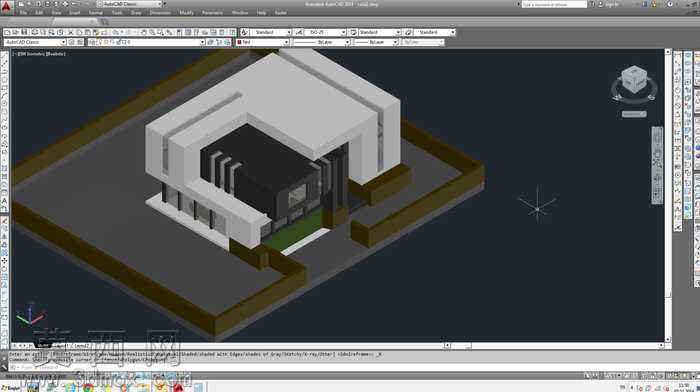Open the File menu
Image resolution: width=700 pixels, height=392 pixels.
point(23,13)
